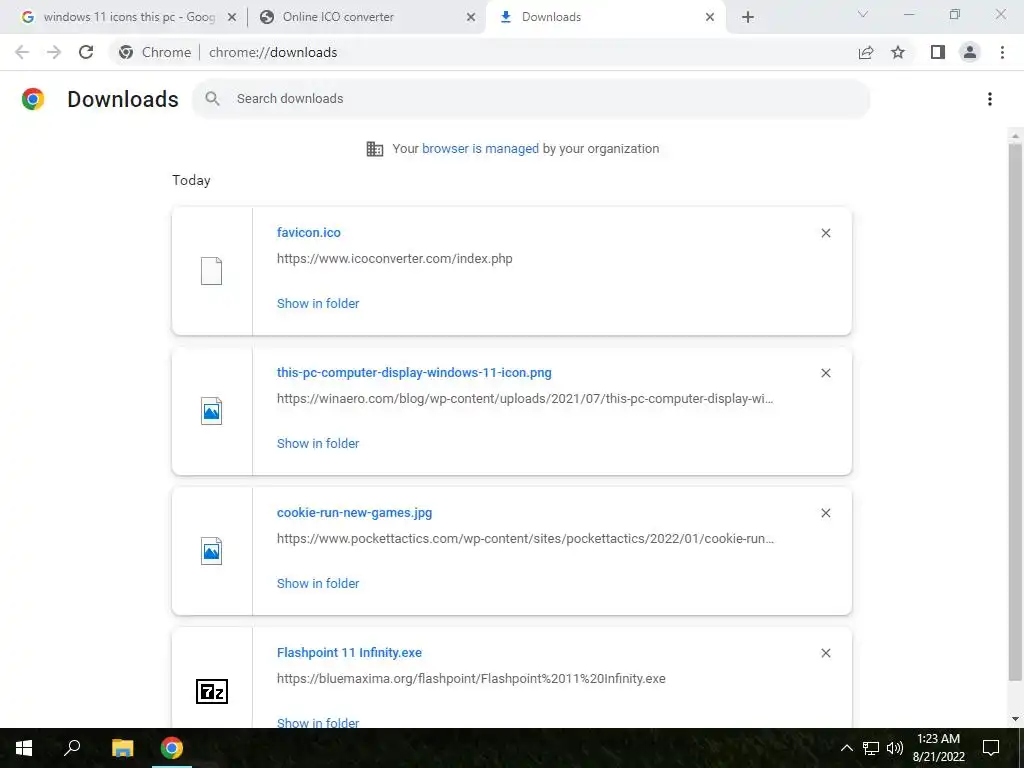Click the scrollbar down arrow

1015,719
